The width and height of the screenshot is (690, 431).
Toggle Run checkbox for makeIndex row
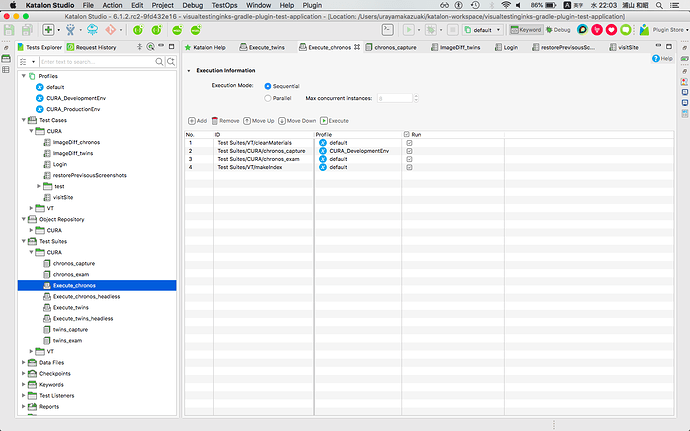[409, 167]
